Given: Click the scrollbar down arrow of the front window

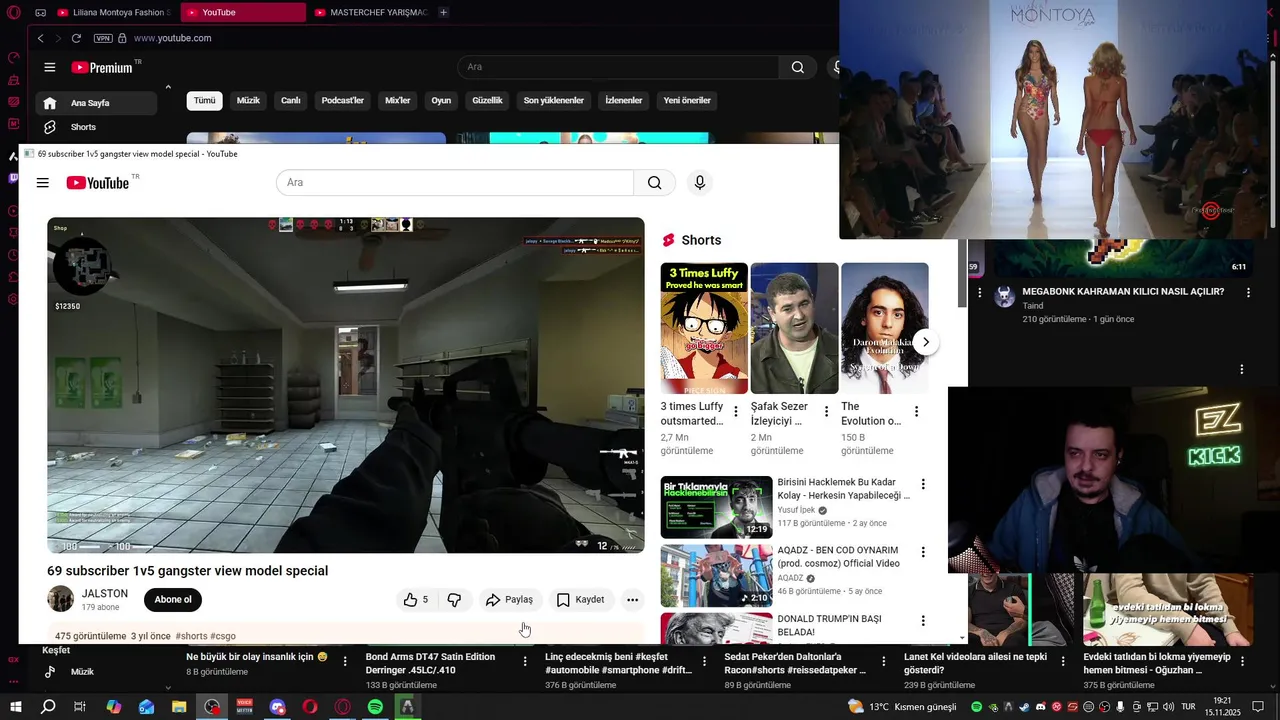Looking at the screenshot, I should coord(962,638).
